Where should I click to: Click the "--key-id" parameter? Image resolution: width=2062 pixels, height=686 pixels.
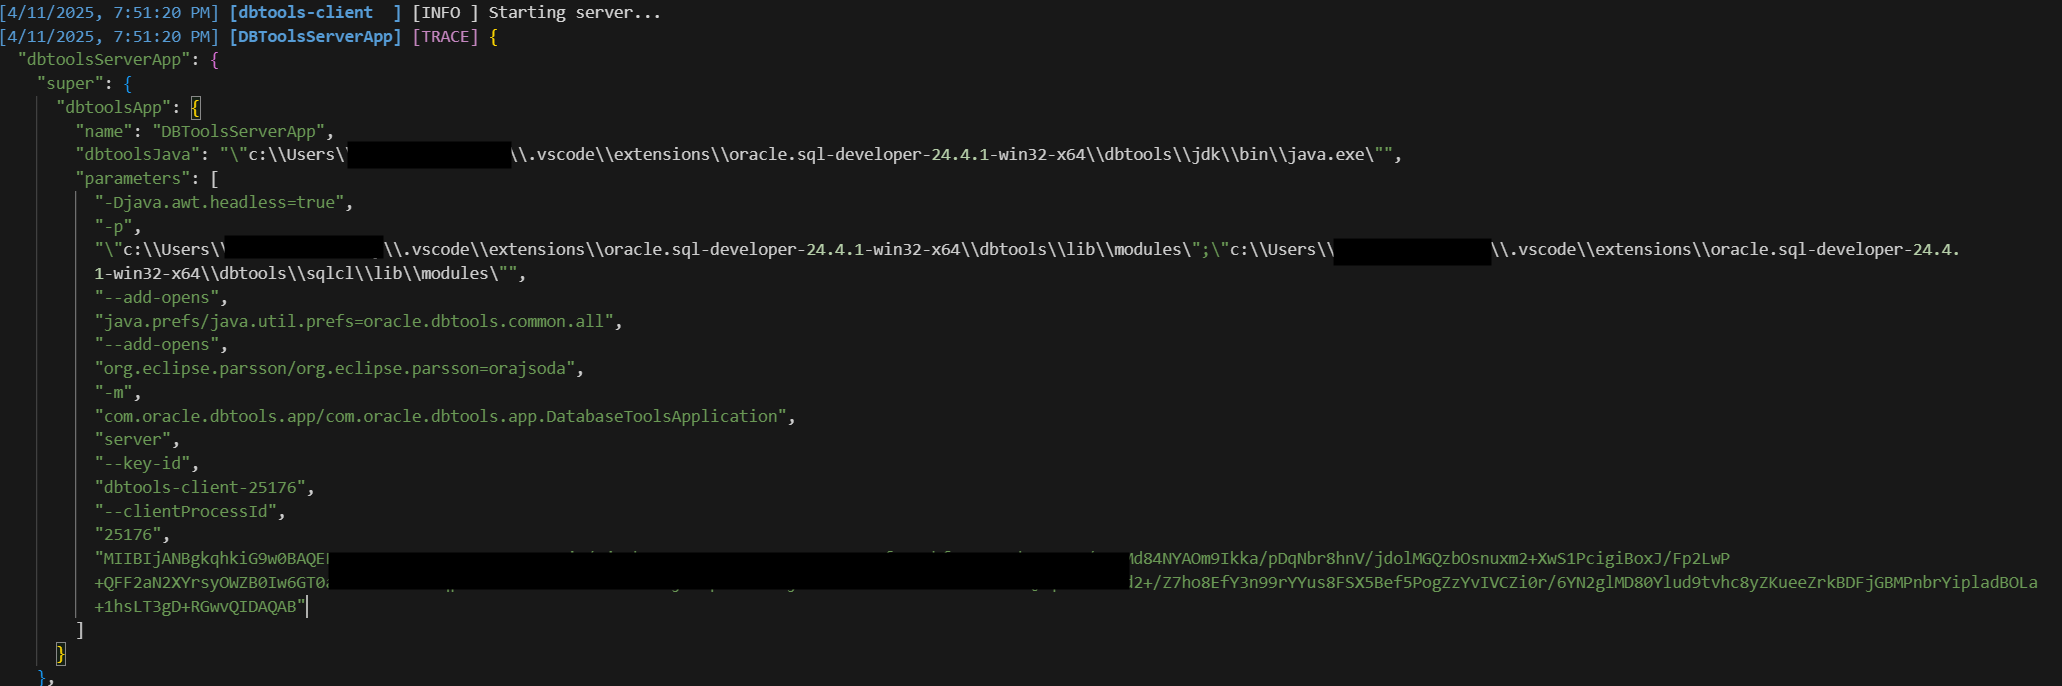click(x=146, y=464)
